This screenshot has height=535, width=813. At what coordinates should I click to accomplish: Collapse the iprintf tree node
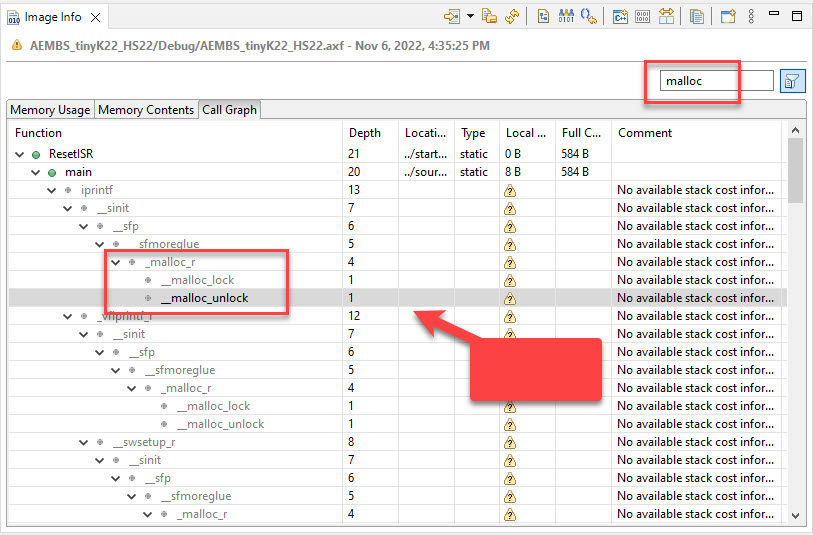(x=52, y=190)
